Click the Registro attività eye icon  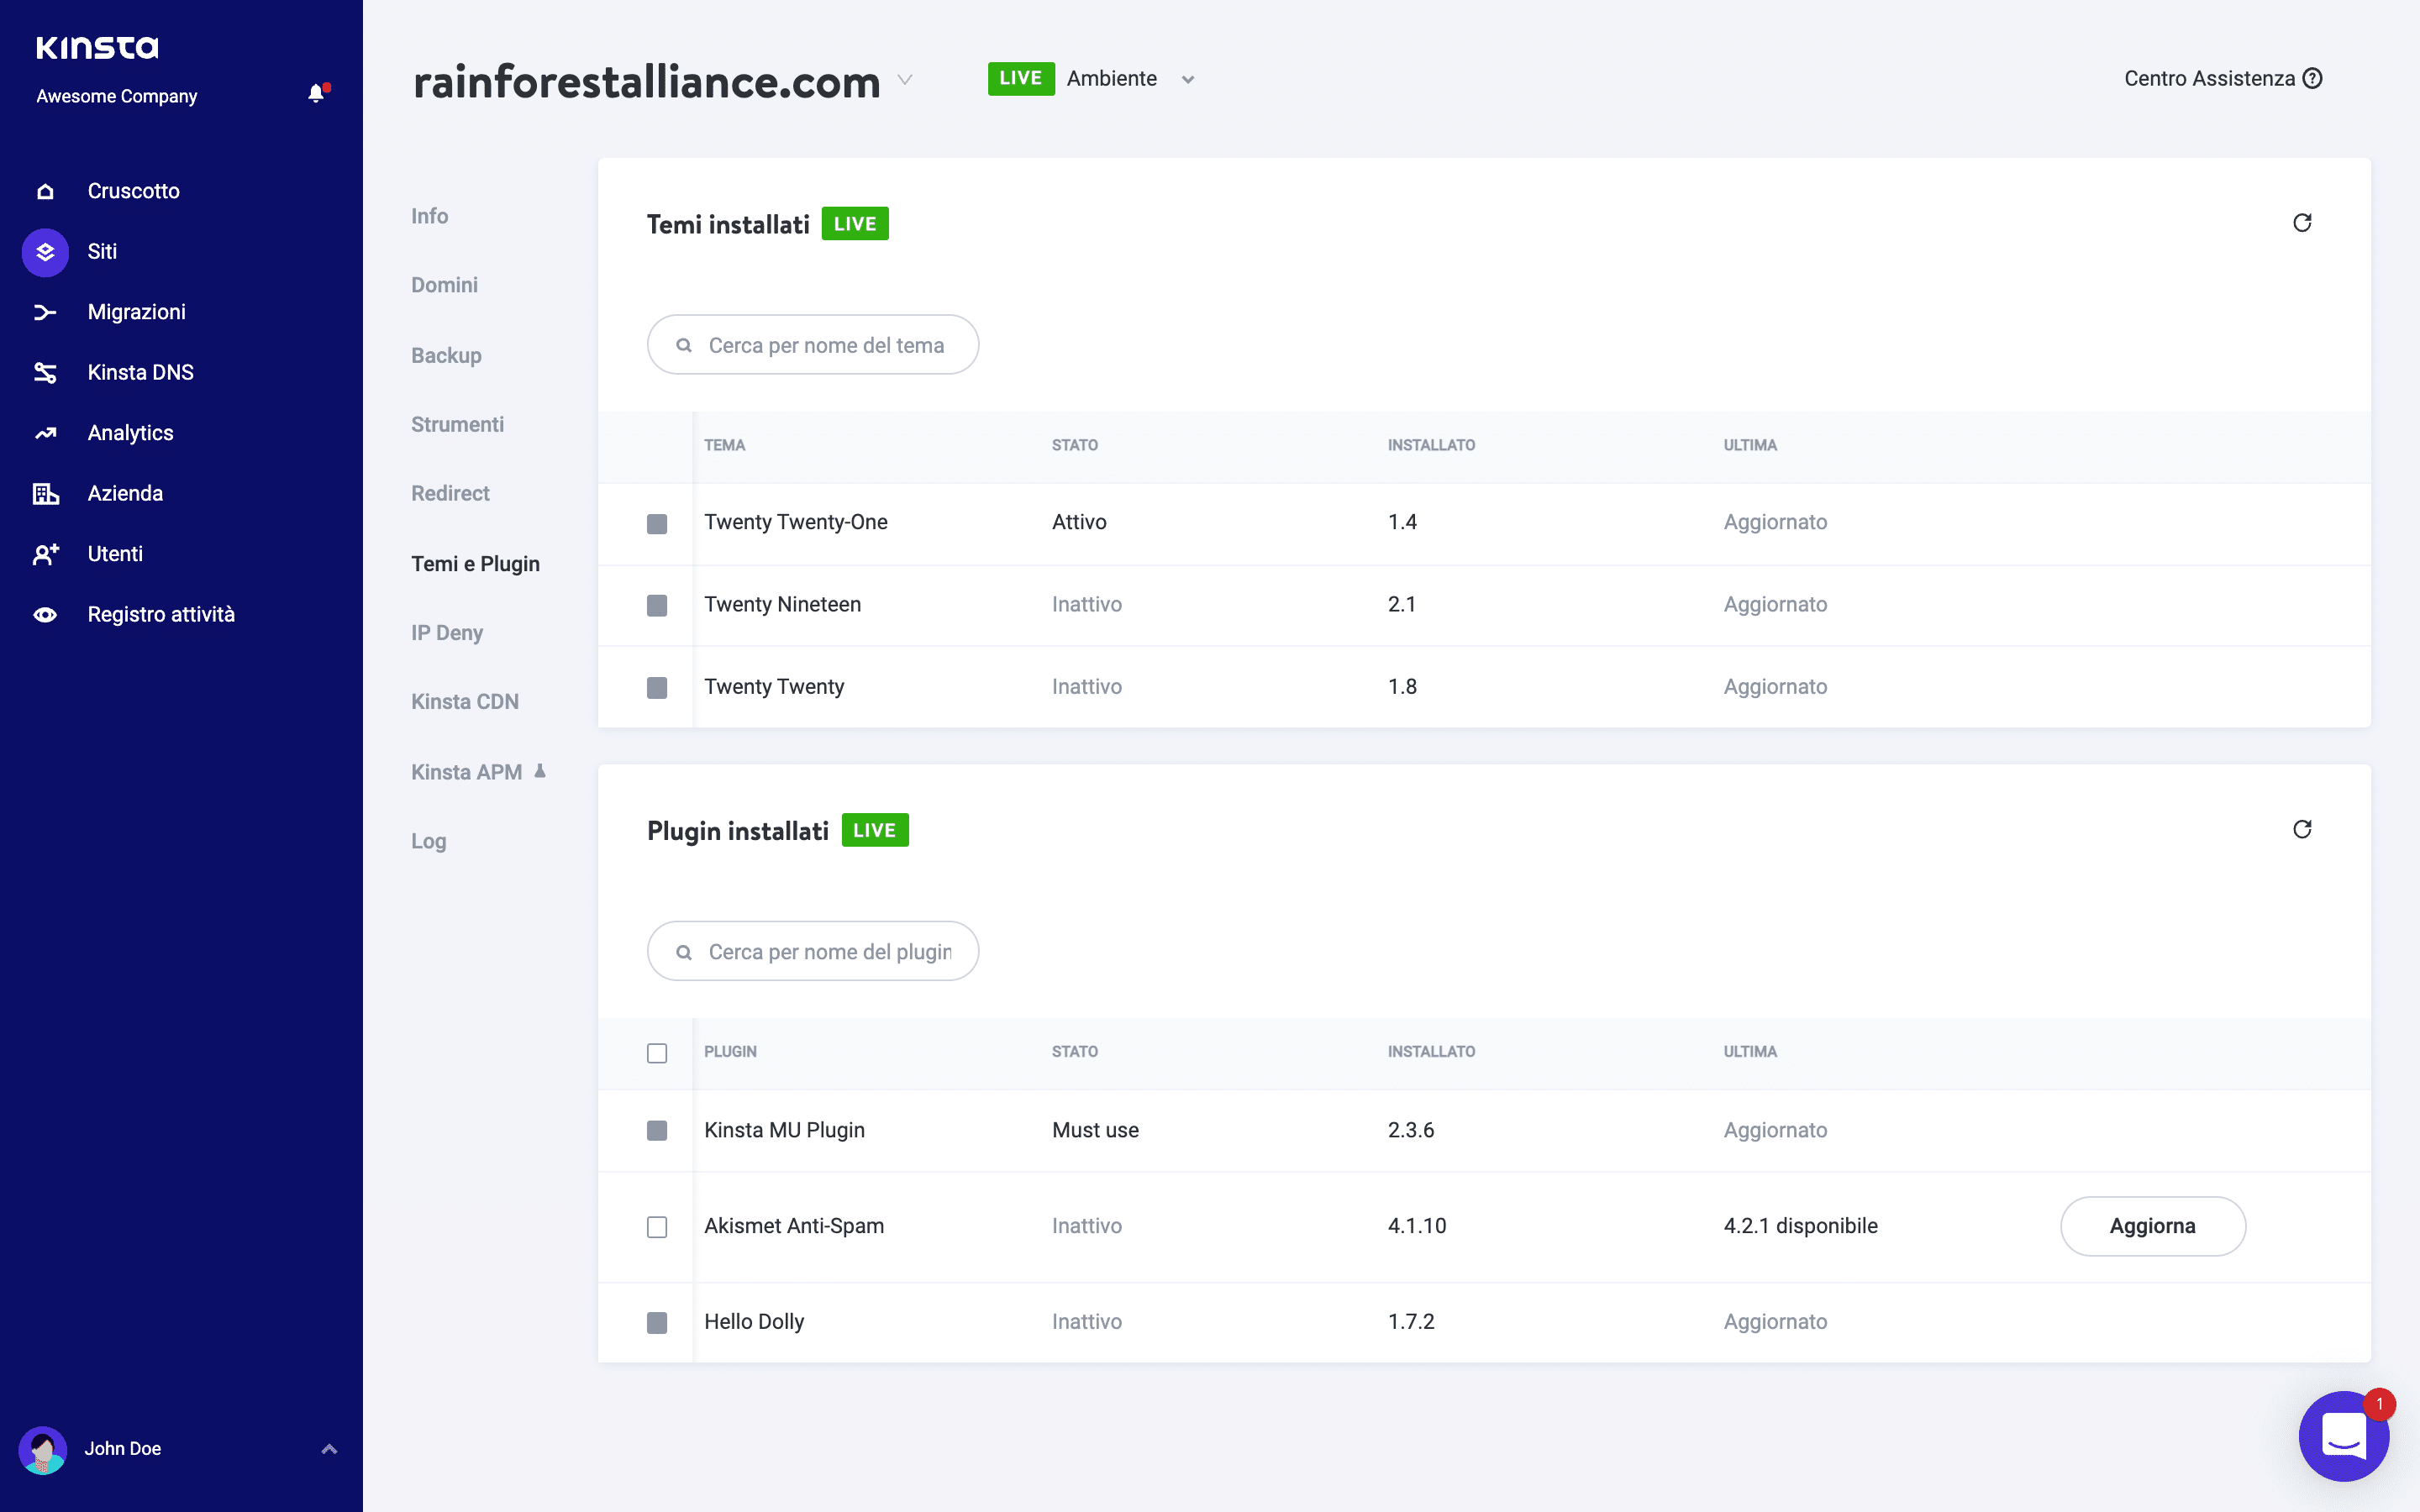coord(44,614)
